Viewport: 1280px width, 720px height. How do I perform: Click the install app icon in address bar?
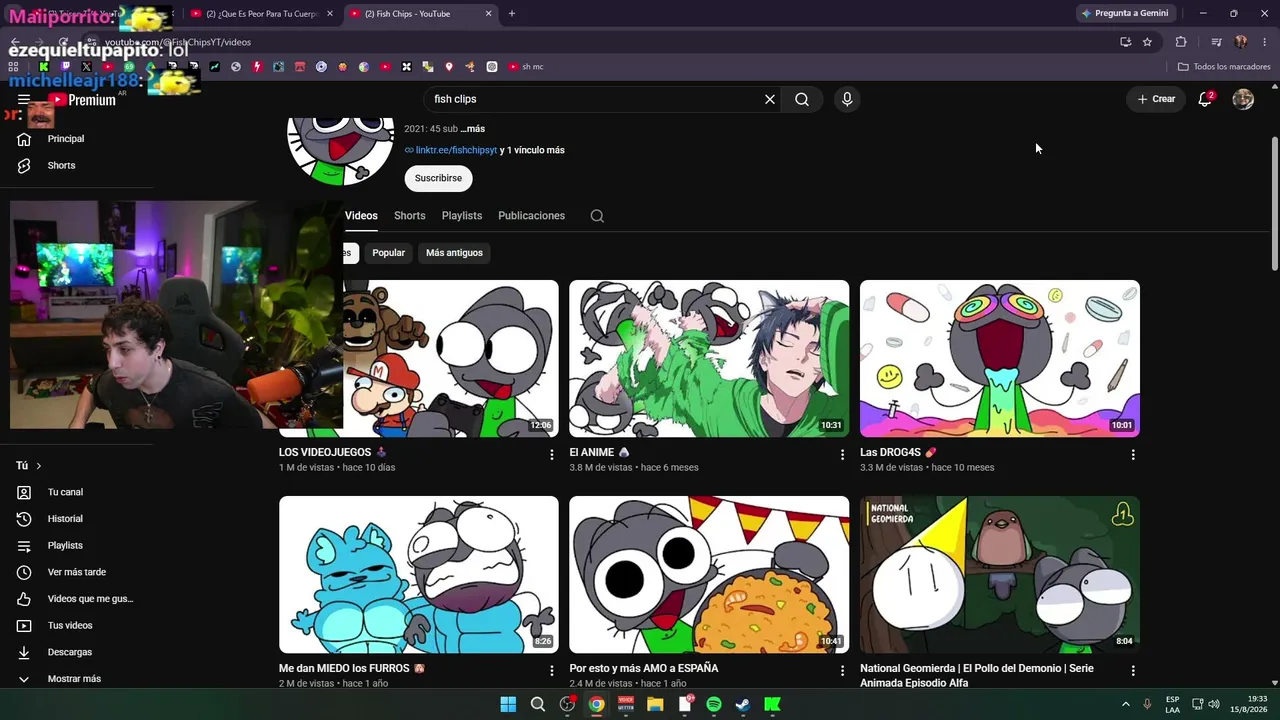[1125, 42]
